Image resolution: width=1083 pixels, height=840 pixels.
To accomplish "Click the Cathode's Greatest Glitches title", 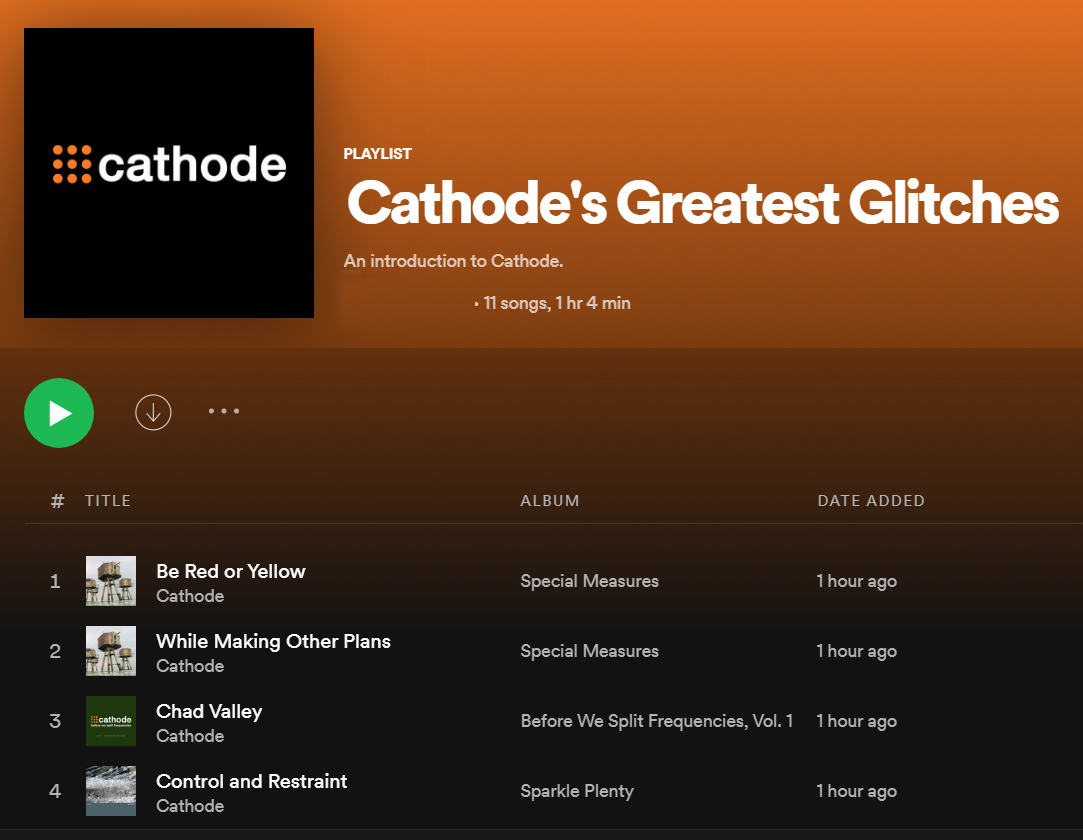I will (x=702, y=202).
